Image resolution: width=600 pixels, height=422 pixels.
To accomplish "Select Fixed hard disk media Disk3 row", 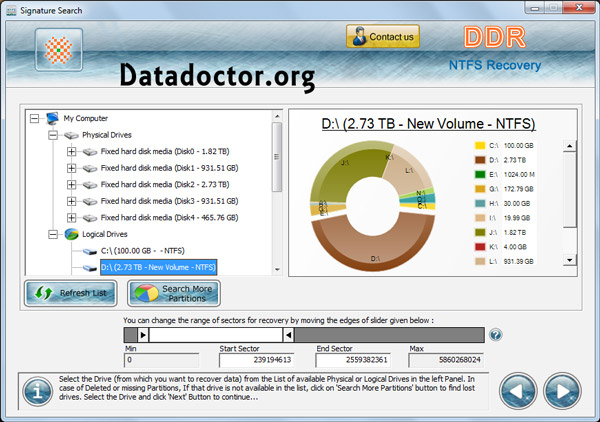I will [x=170, y=201].
